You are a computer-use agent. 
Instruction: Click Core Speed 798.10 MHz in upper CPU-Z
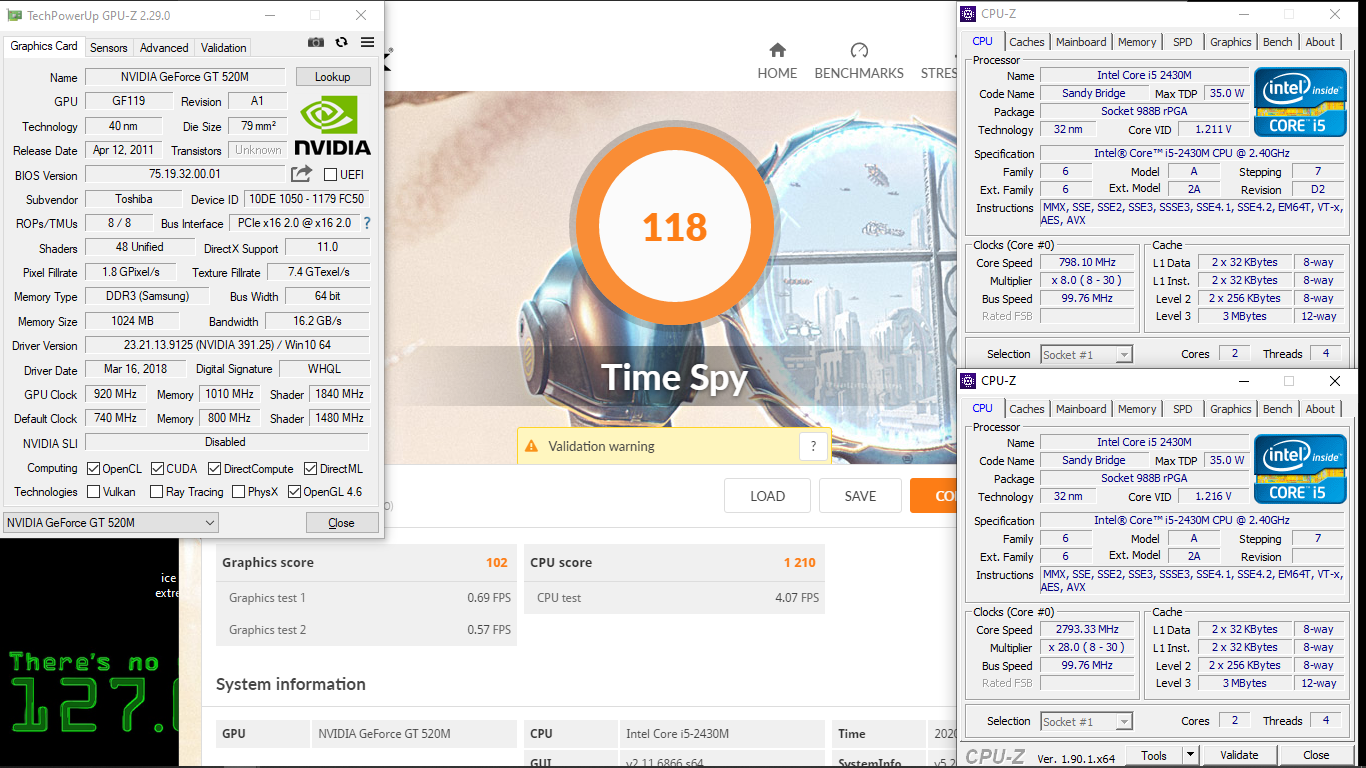click(1087, 263)
